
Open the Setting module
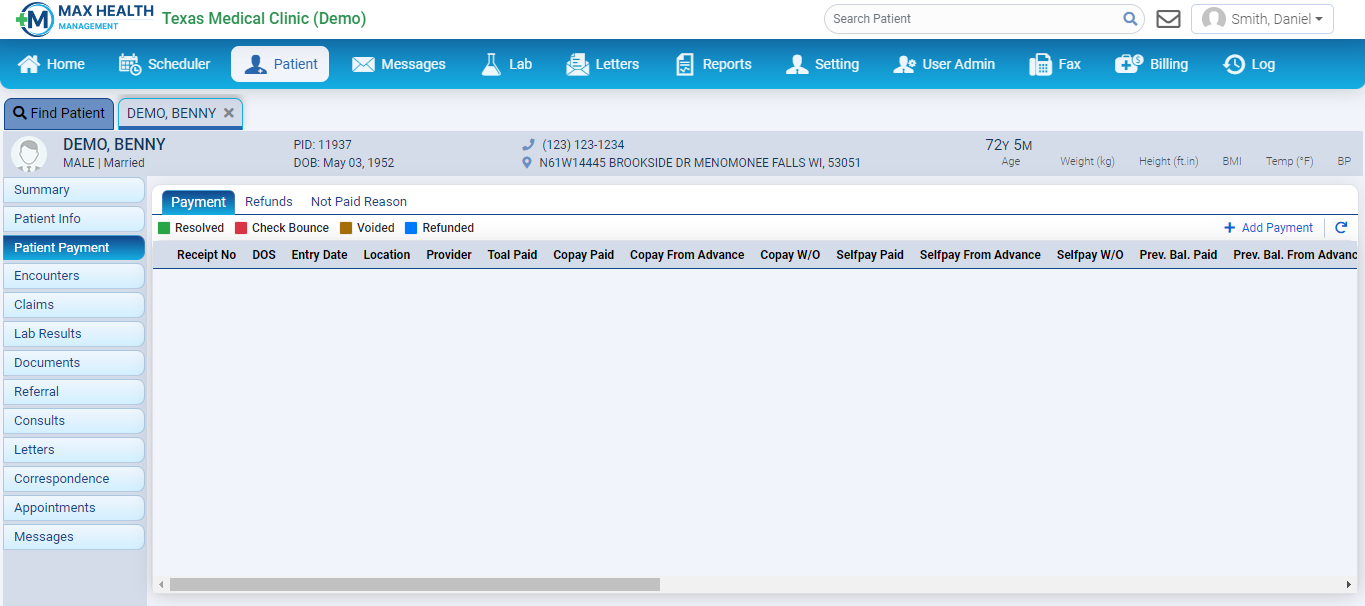(822, 64)
